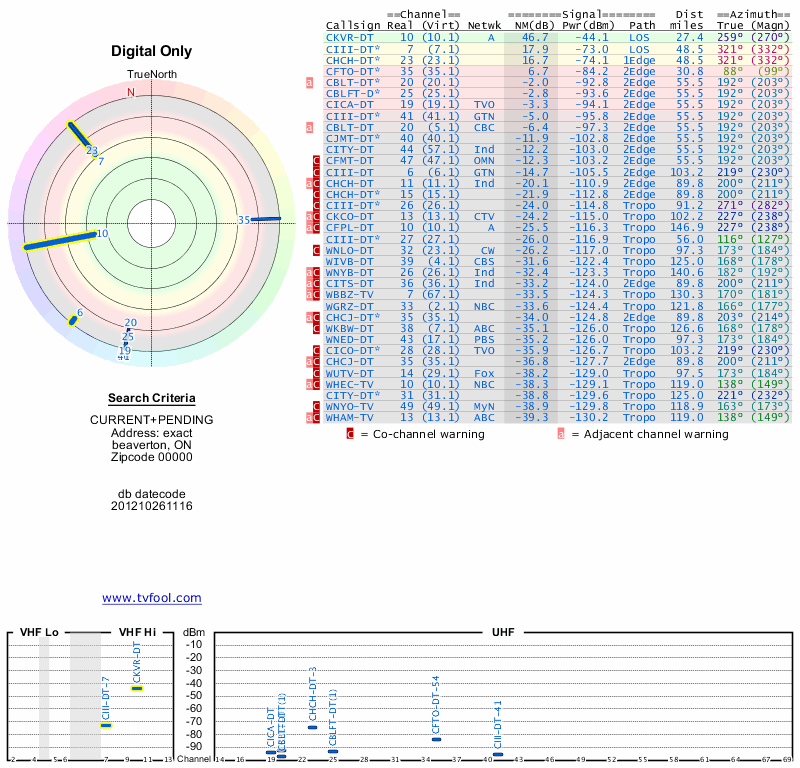Click the co-channel warning icon beside CFMT-DT

(x=317, y=160)
